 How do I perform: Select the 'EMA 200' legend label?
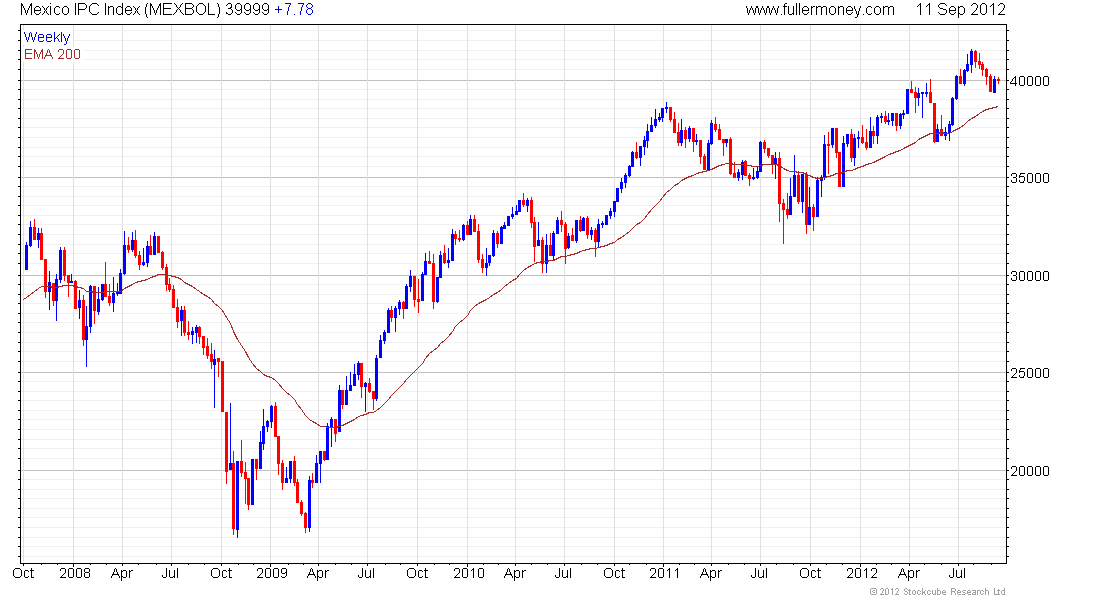click(x=53, y=54)
